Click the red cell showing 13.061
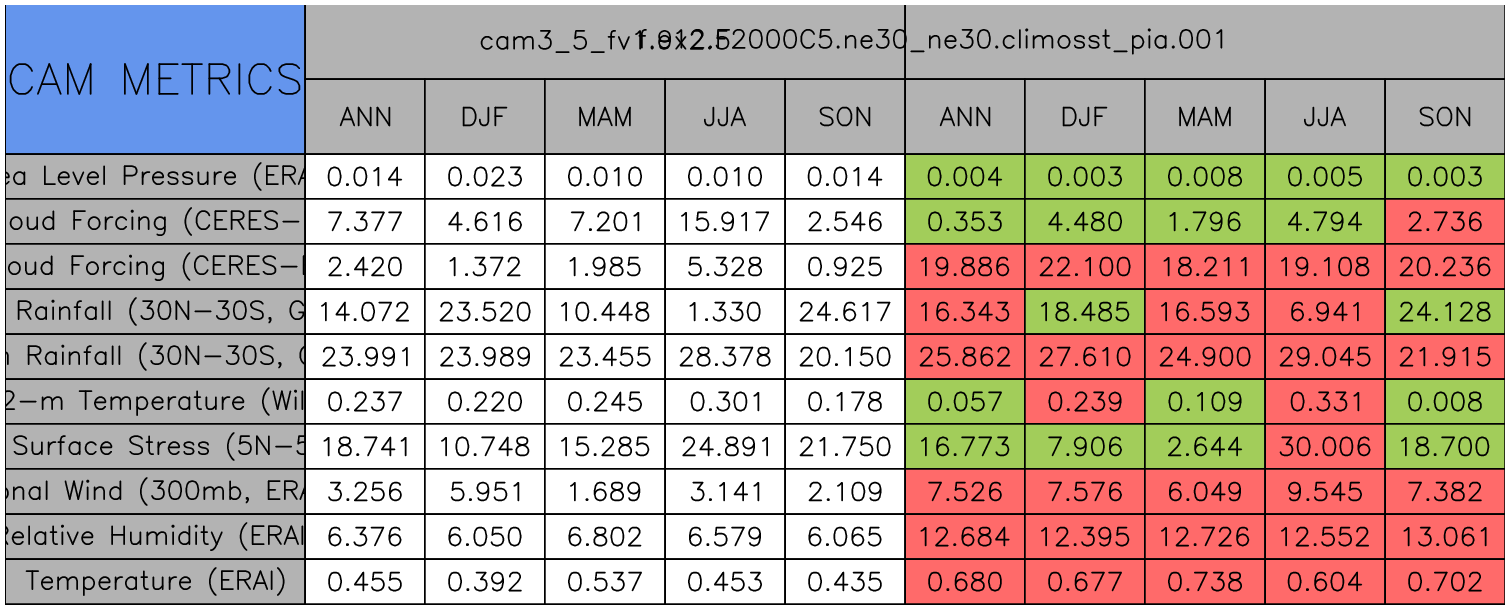The height and width of the screenshot is (610, 1510). (x=1445, y=536)
